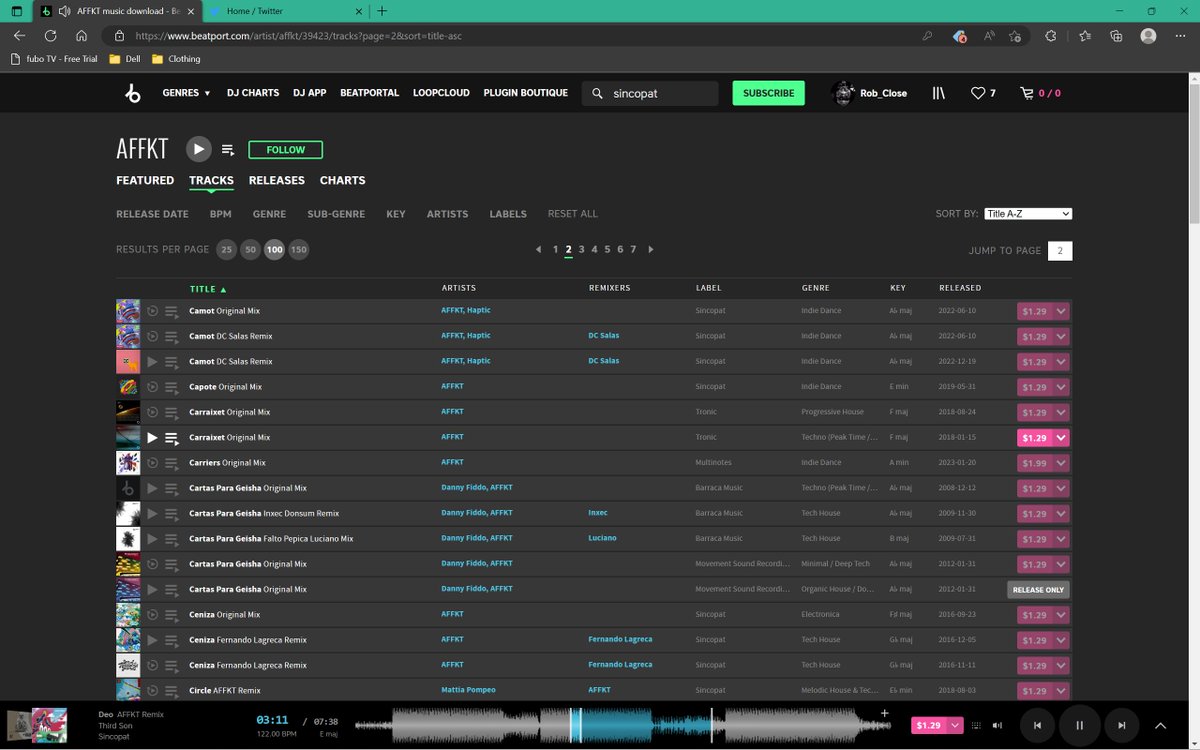This screenshot has height=750, width=1200.
Task: Set results per page to 100
Action: pos(274,249)
